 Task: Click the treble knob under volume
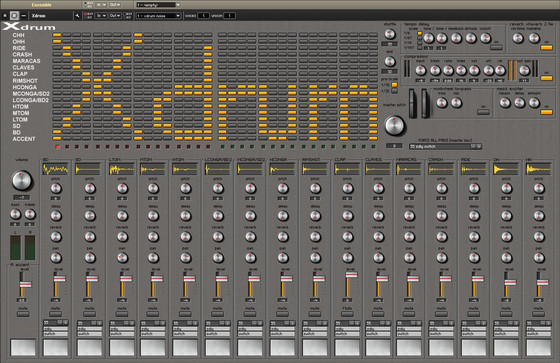[30, 214]
